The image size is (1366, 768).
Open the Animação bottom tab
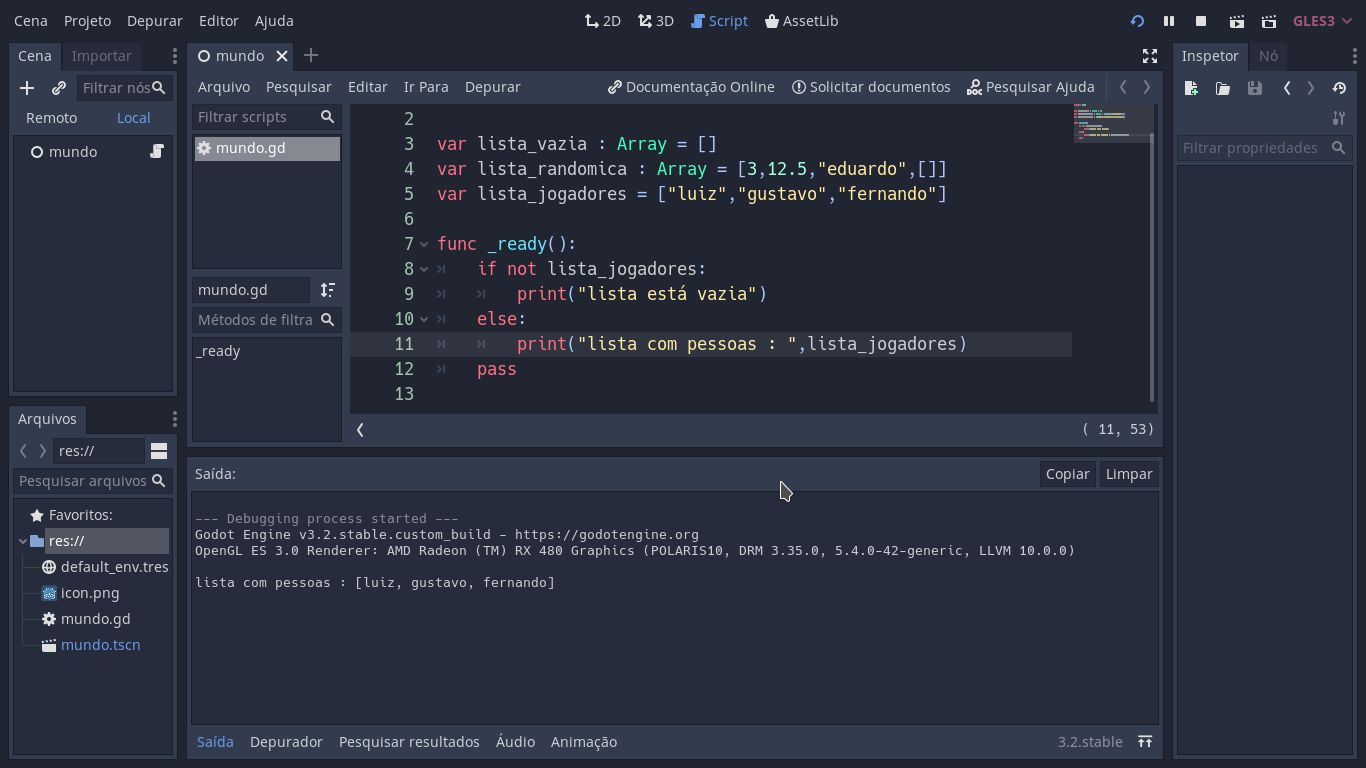coord(584,742)
